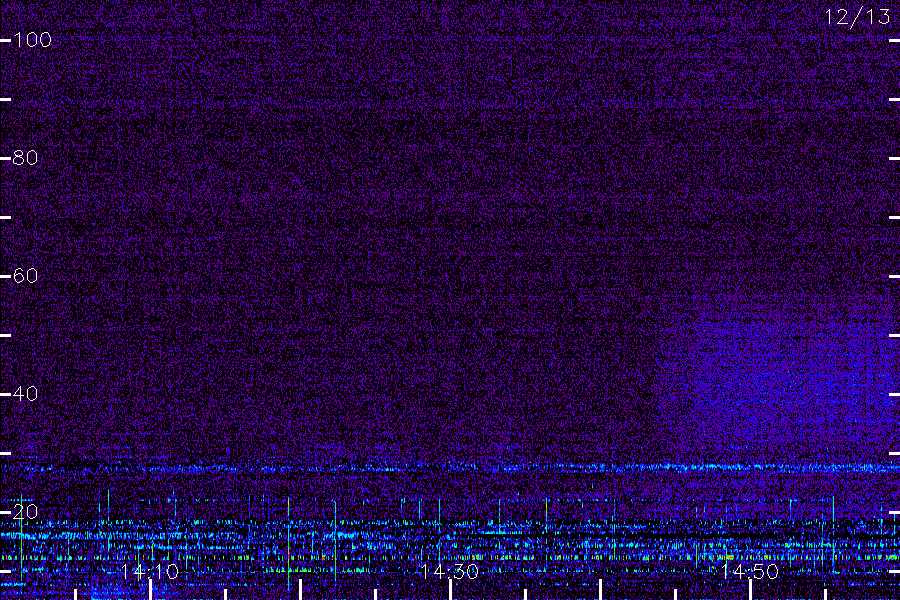Click the 20 frequency axis label
This screenshot has width=900, height=600.
click(25, 512)
